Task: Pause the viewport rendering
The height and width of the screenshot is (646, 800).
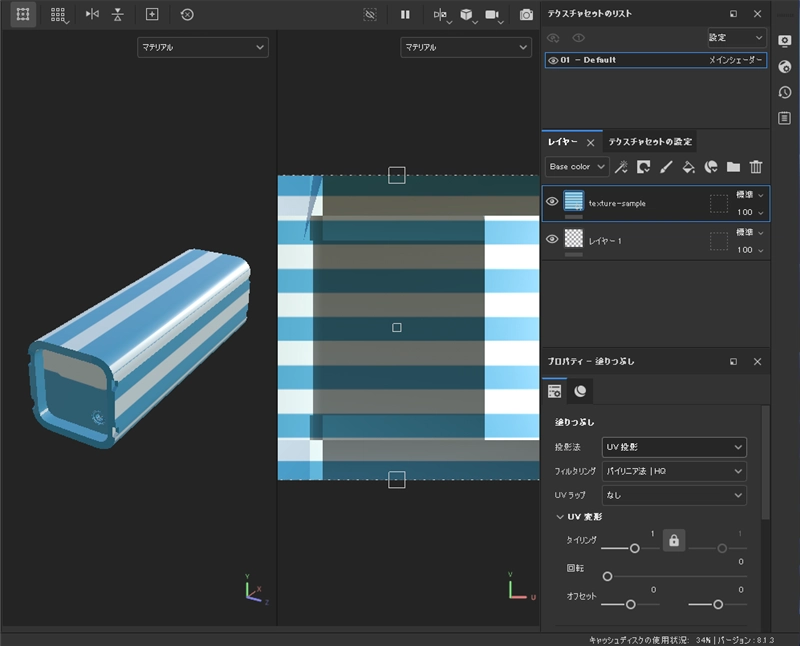Action: pos(405,14)
